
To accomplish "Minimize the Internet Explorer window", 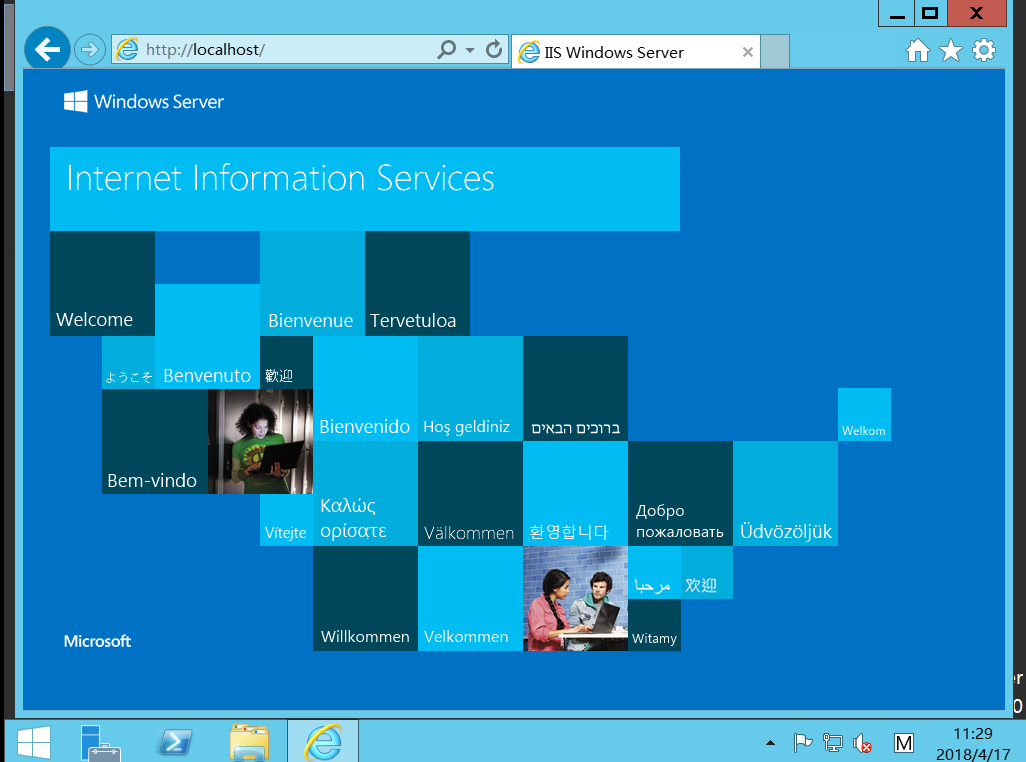I will click(897, 13).
